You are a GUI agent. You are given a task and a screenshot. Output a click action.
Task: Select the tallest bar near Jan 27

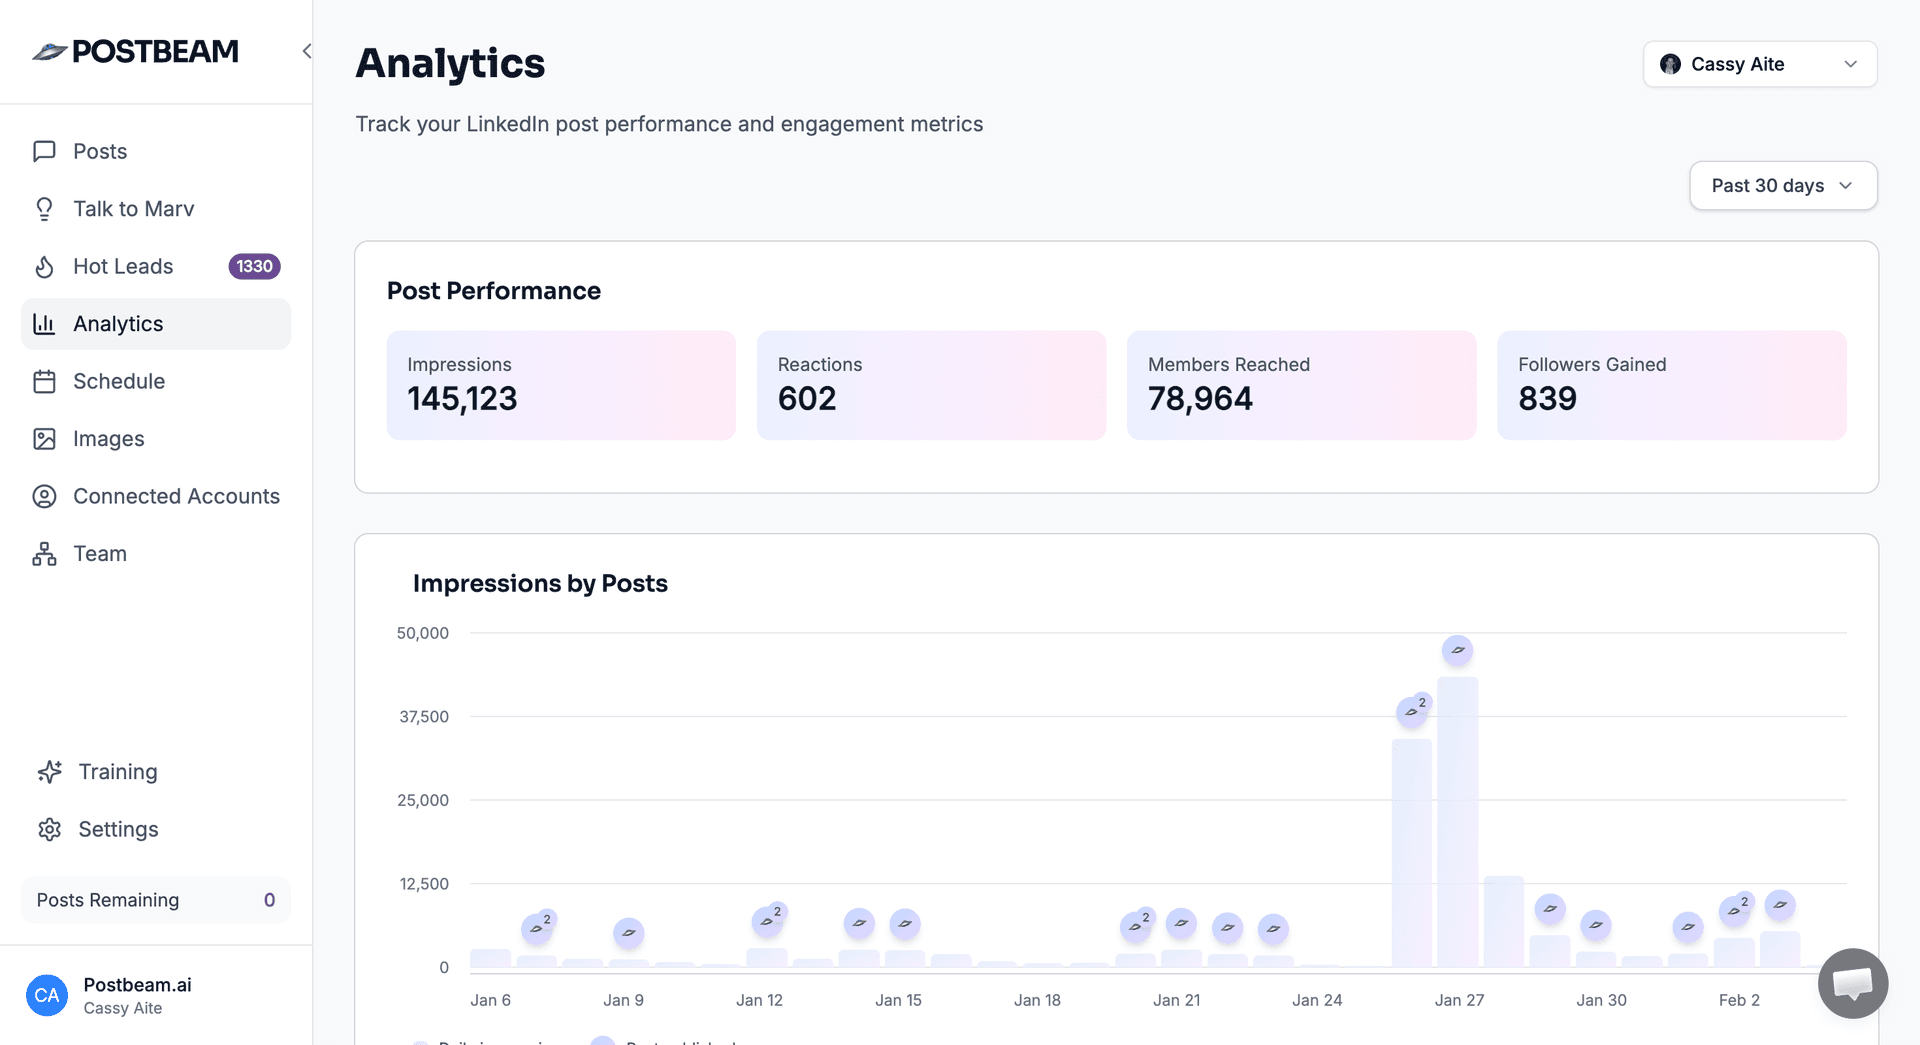click(x=1458, y=820)
